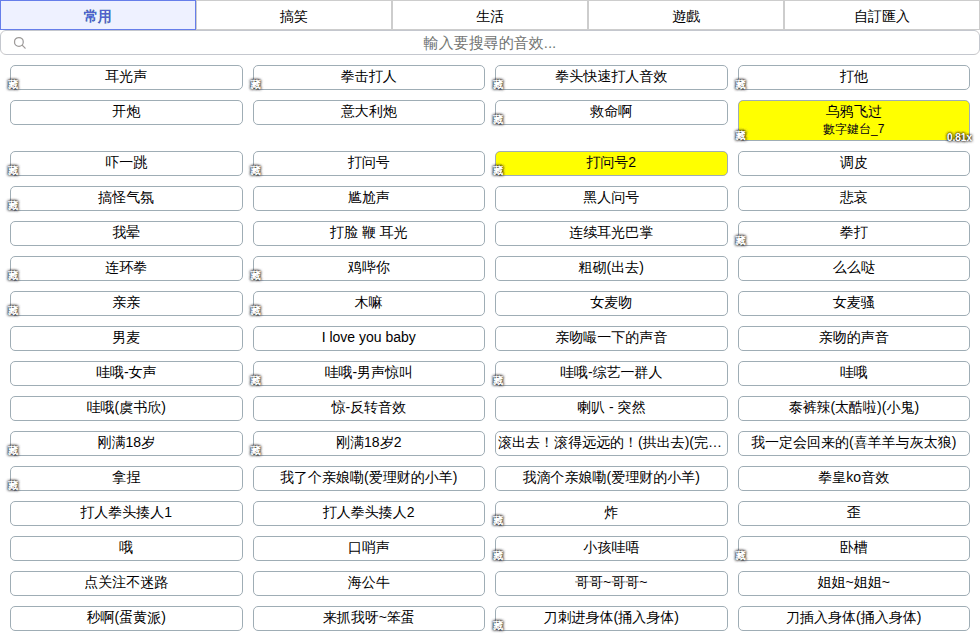Play the 悲哀 sound effect
This screenshot has width=980, height=640.
(854, 199)
